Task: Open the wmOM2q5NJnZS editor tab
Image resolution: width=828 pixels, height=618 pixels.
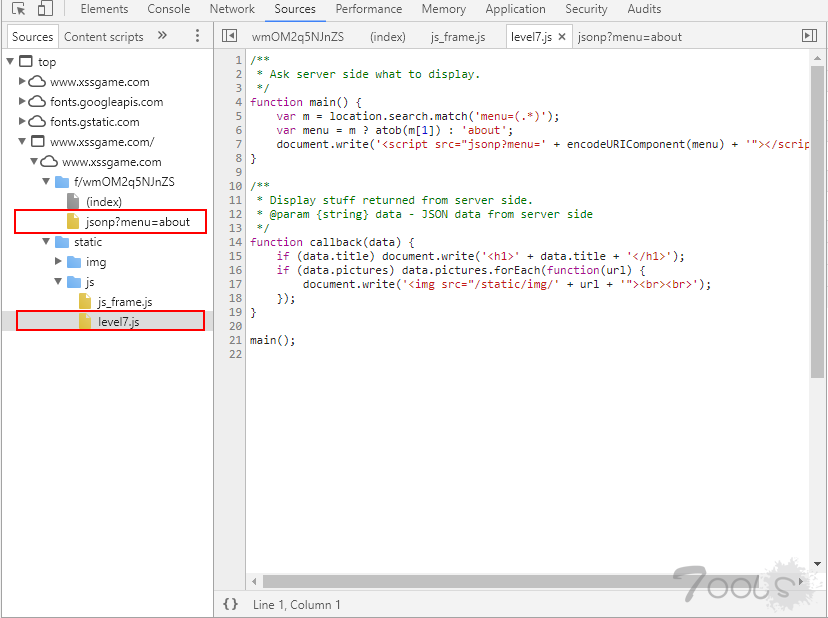Action: pyautogui.click(x=297, y=37)
